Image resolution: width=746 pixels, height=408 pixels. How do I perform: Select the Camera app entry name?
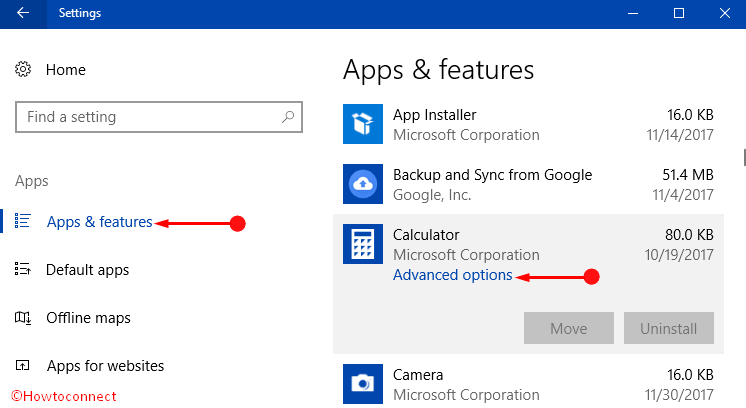[x=418, y=375]
